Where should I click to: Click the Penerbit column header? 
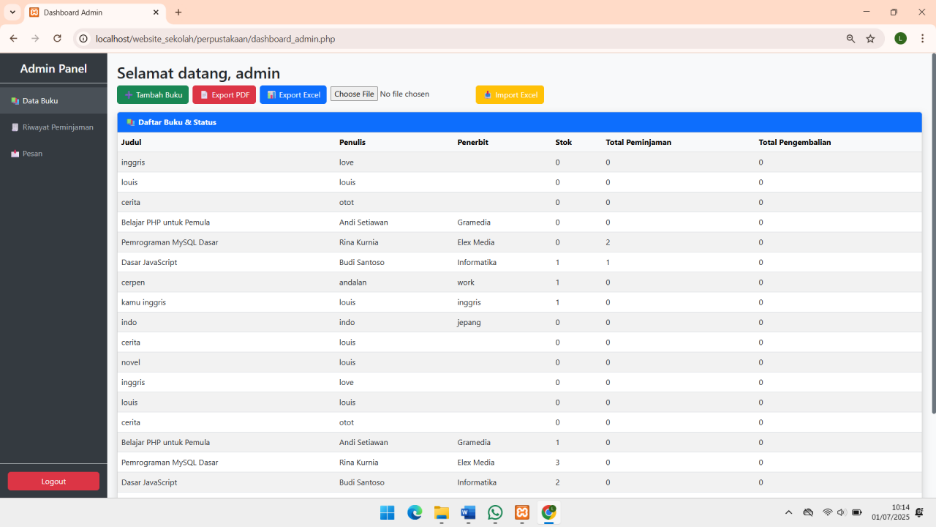[473, 142]
